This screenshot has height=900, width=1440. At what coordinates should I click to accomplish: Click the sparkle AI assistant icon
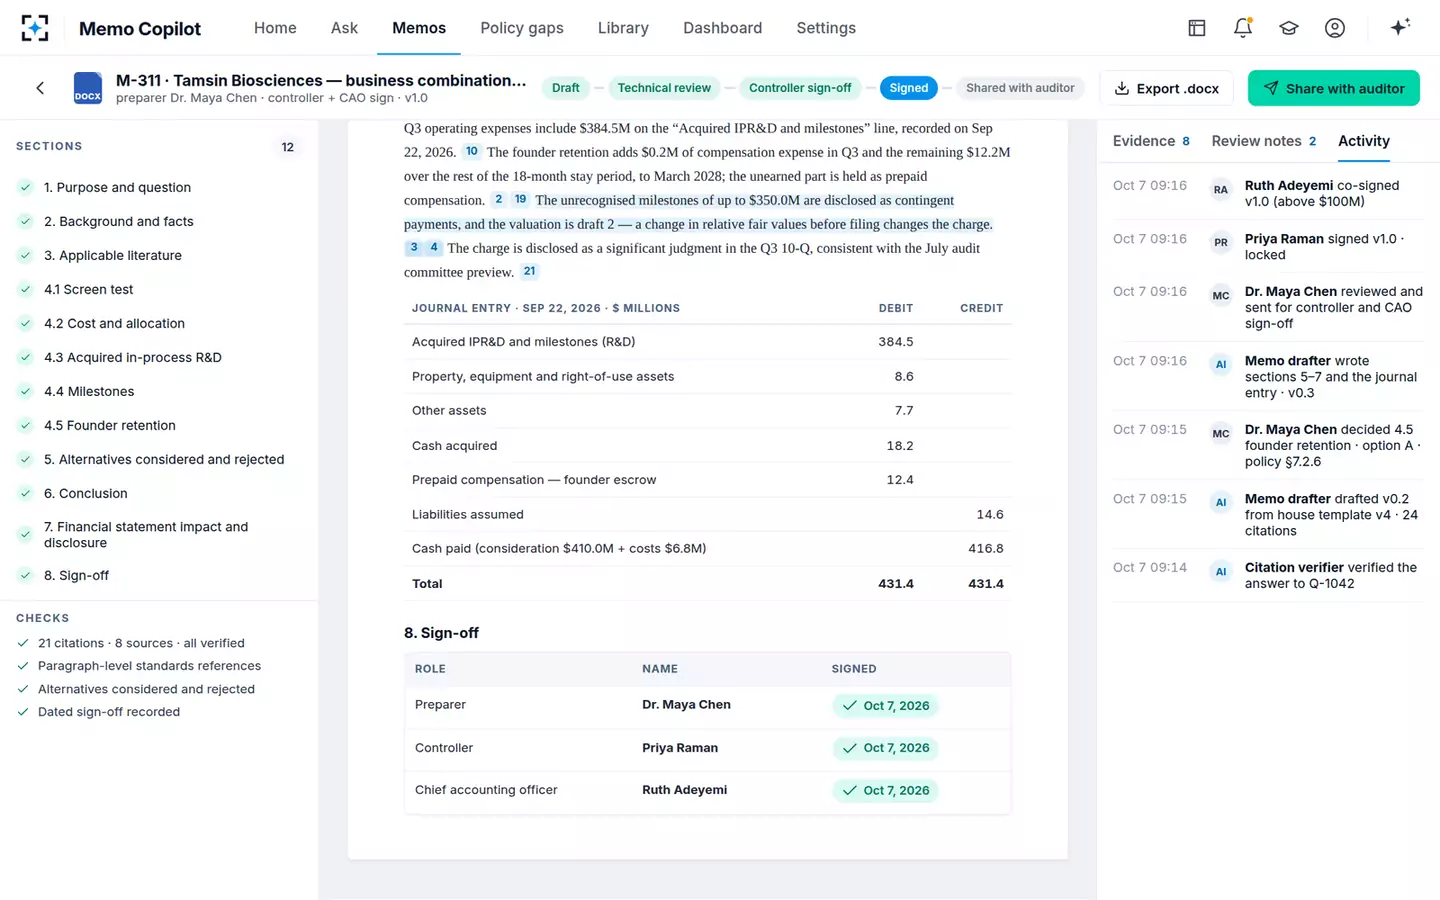coord(1400,27)
